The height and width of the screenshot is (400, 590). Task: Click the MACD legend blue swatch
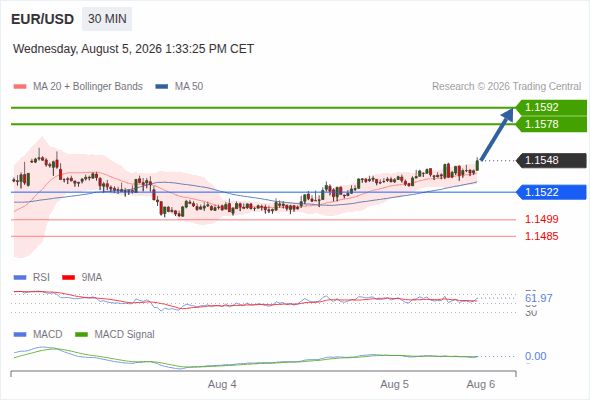point(20,334)
